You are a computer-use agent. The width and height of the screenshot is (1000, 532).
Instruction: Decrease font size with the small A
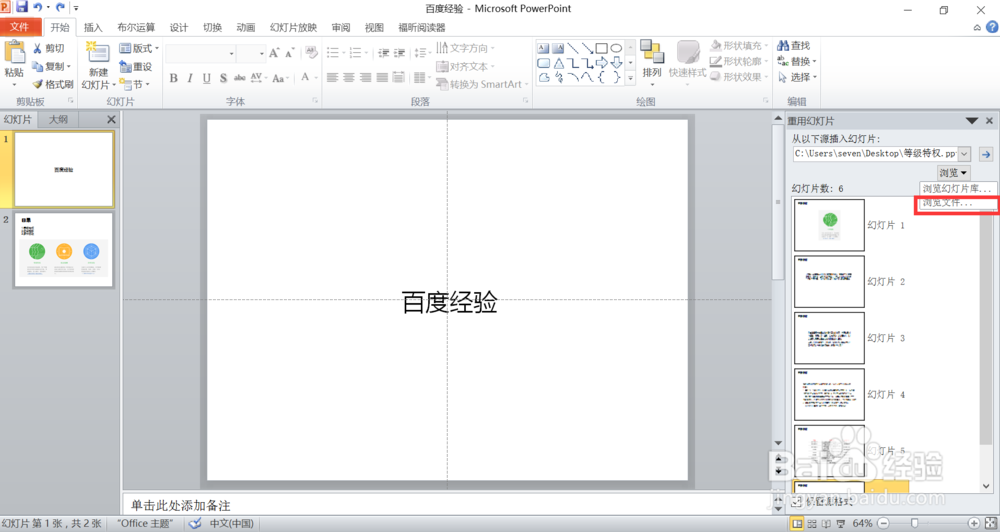click(x=290, y=53)
